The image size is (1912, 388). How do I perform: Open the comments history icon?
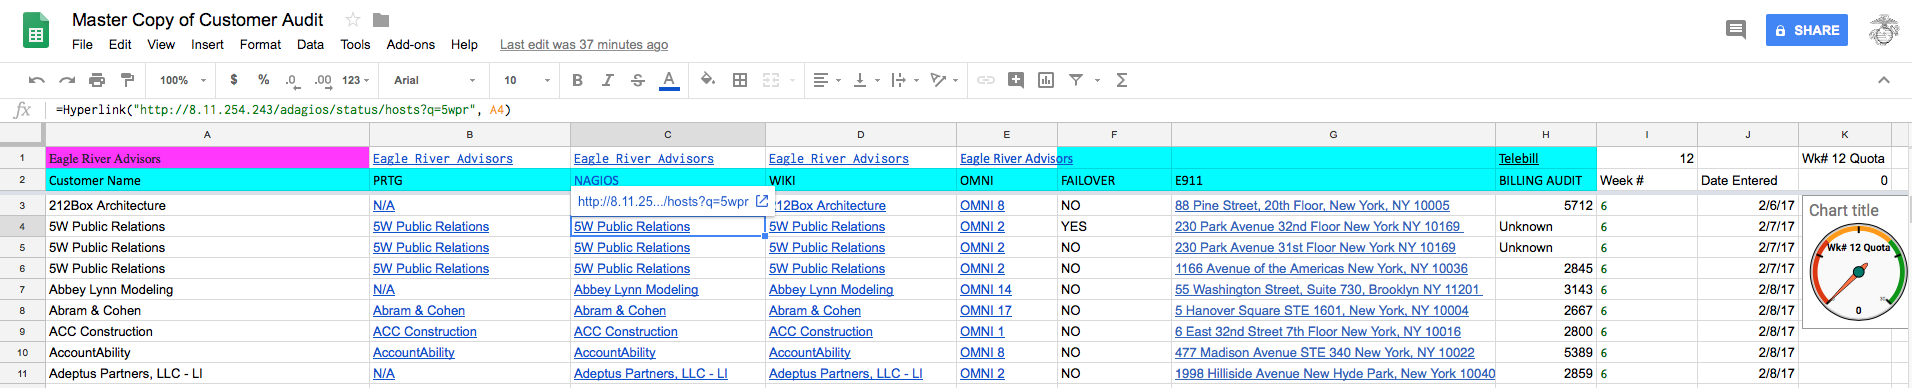1736,30
